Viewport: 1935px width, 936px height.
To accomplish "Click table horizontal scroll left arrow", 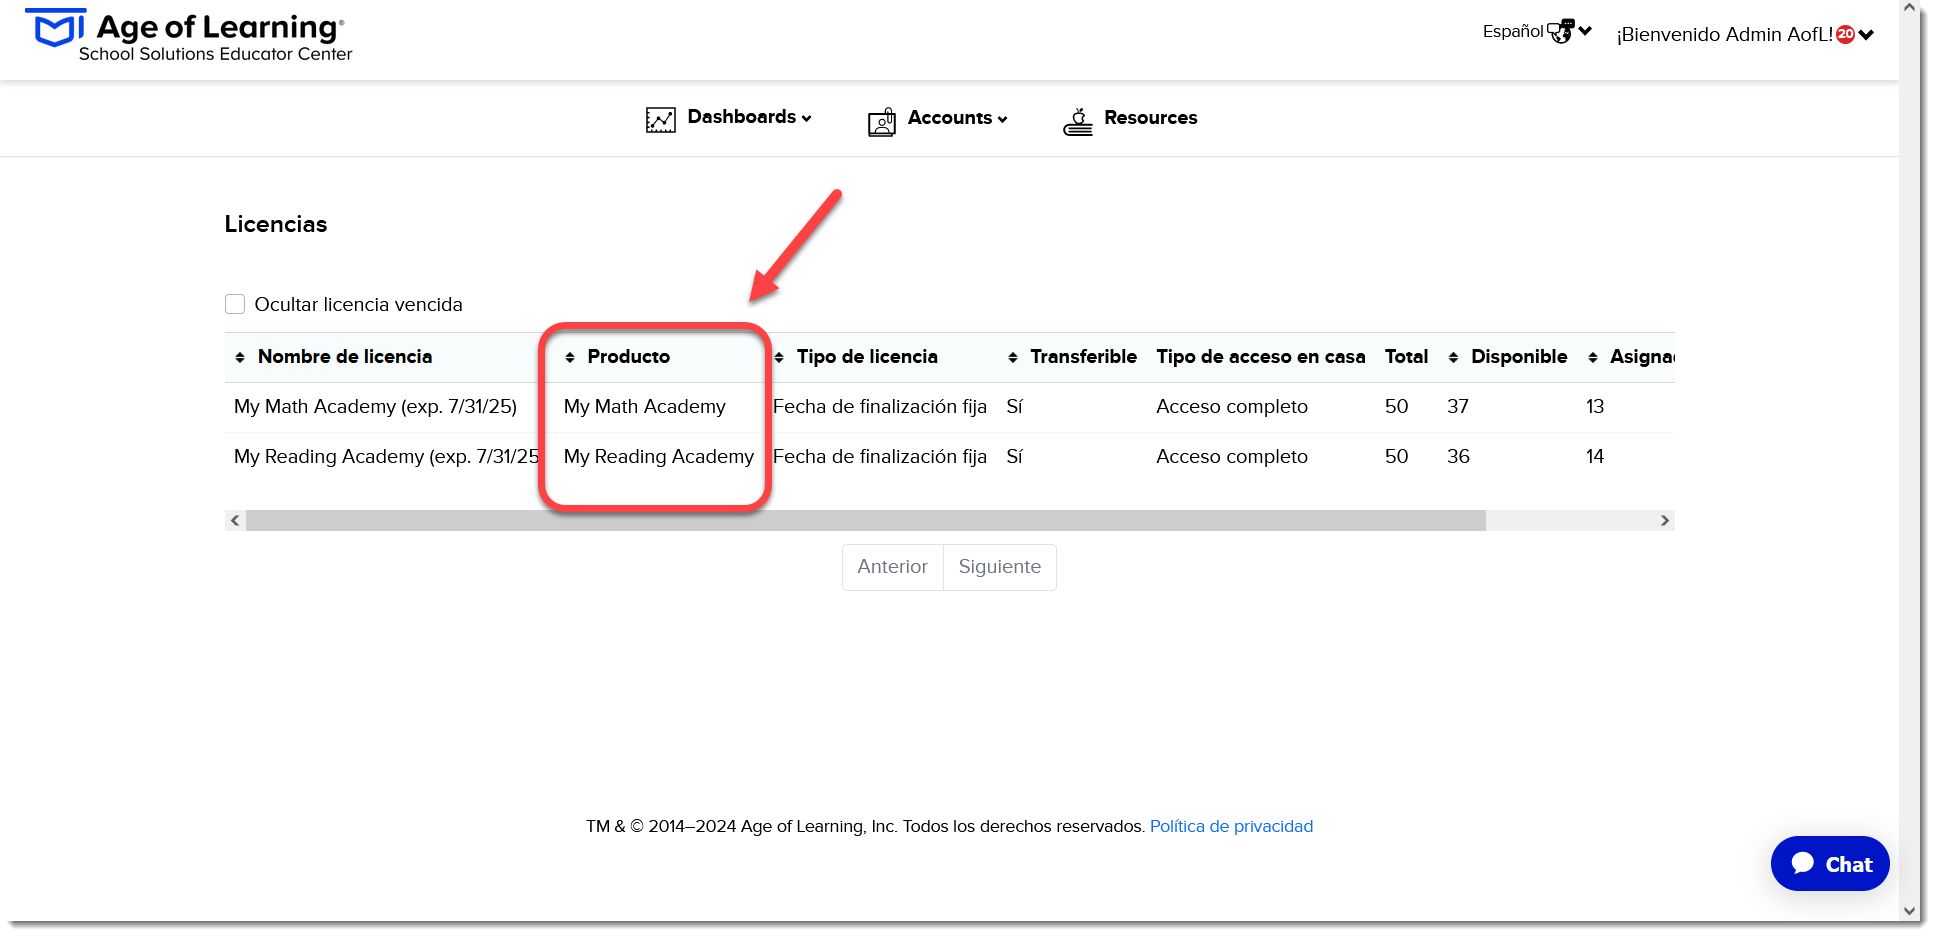I will (x=235, y=520).
